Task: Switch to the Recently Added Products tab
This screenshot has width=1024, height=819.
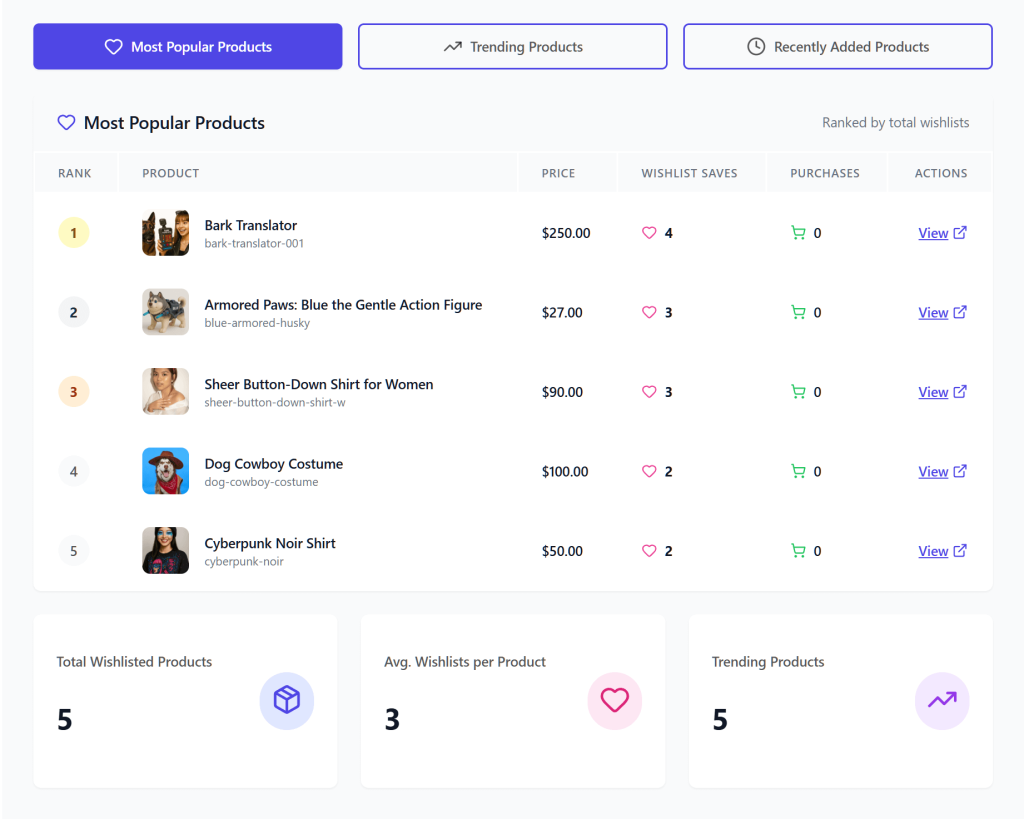Action: tap(837, 46)
